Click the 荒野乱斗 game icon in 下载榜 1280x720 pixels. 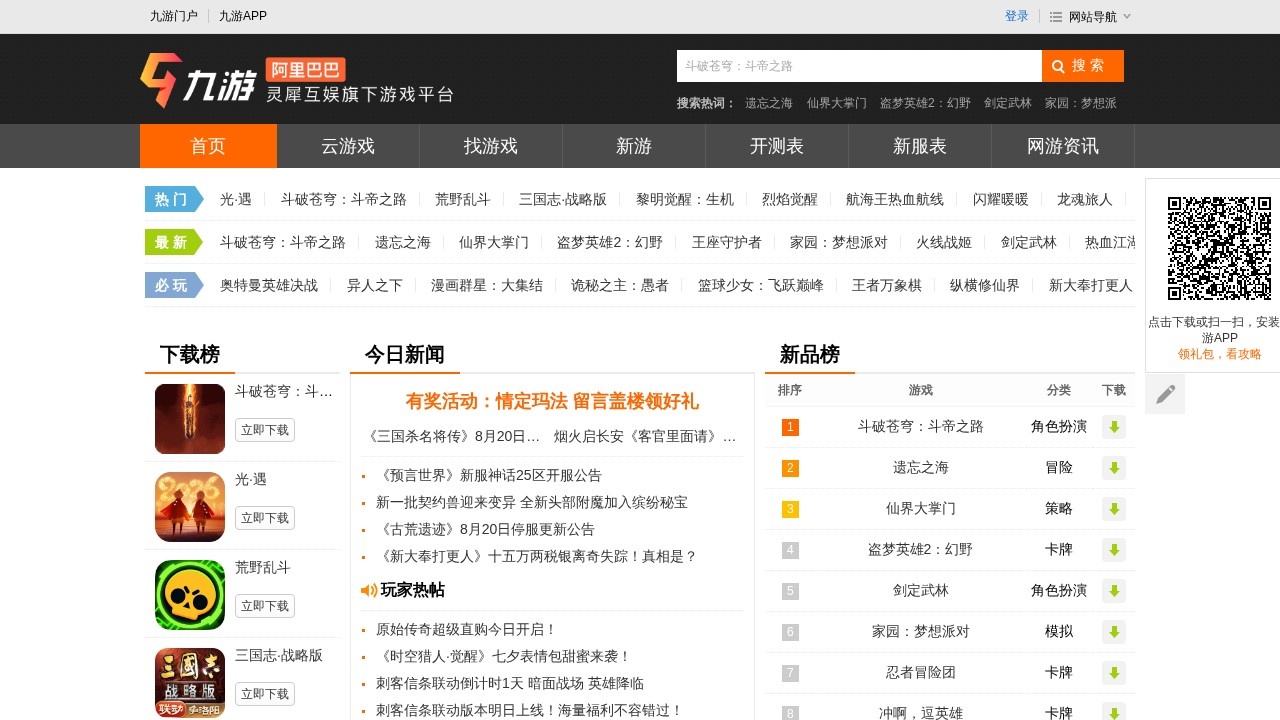click(190, 595)
